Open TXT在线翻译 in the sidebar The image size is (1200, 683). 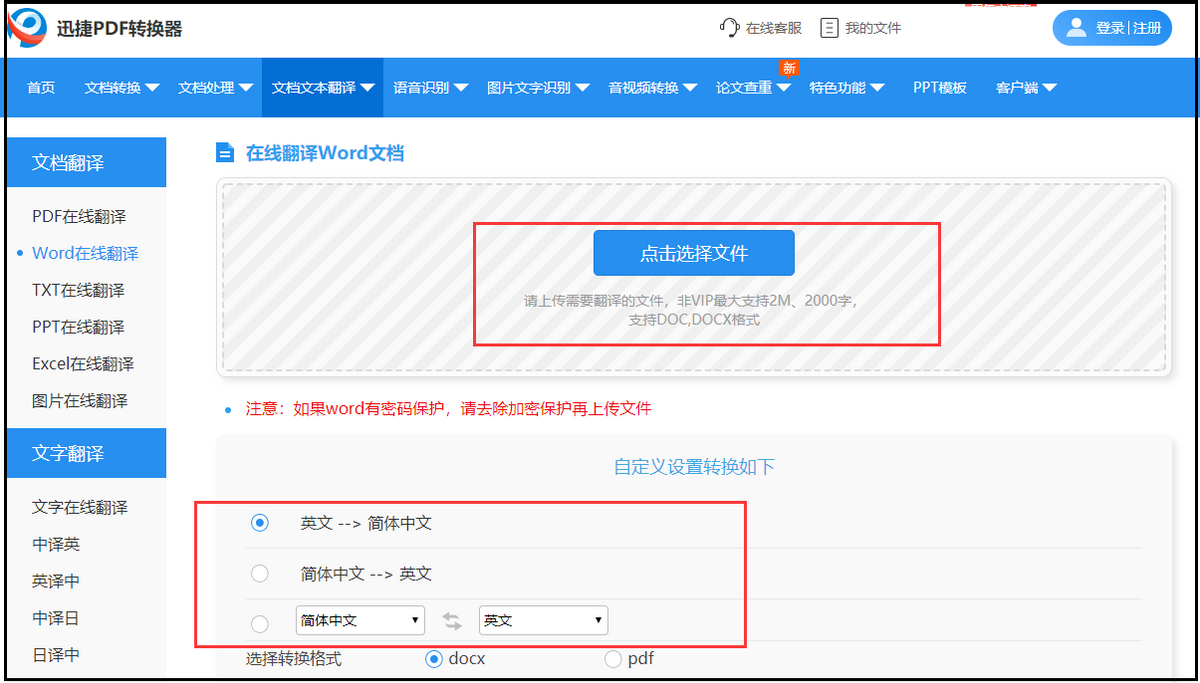(78, 291)
